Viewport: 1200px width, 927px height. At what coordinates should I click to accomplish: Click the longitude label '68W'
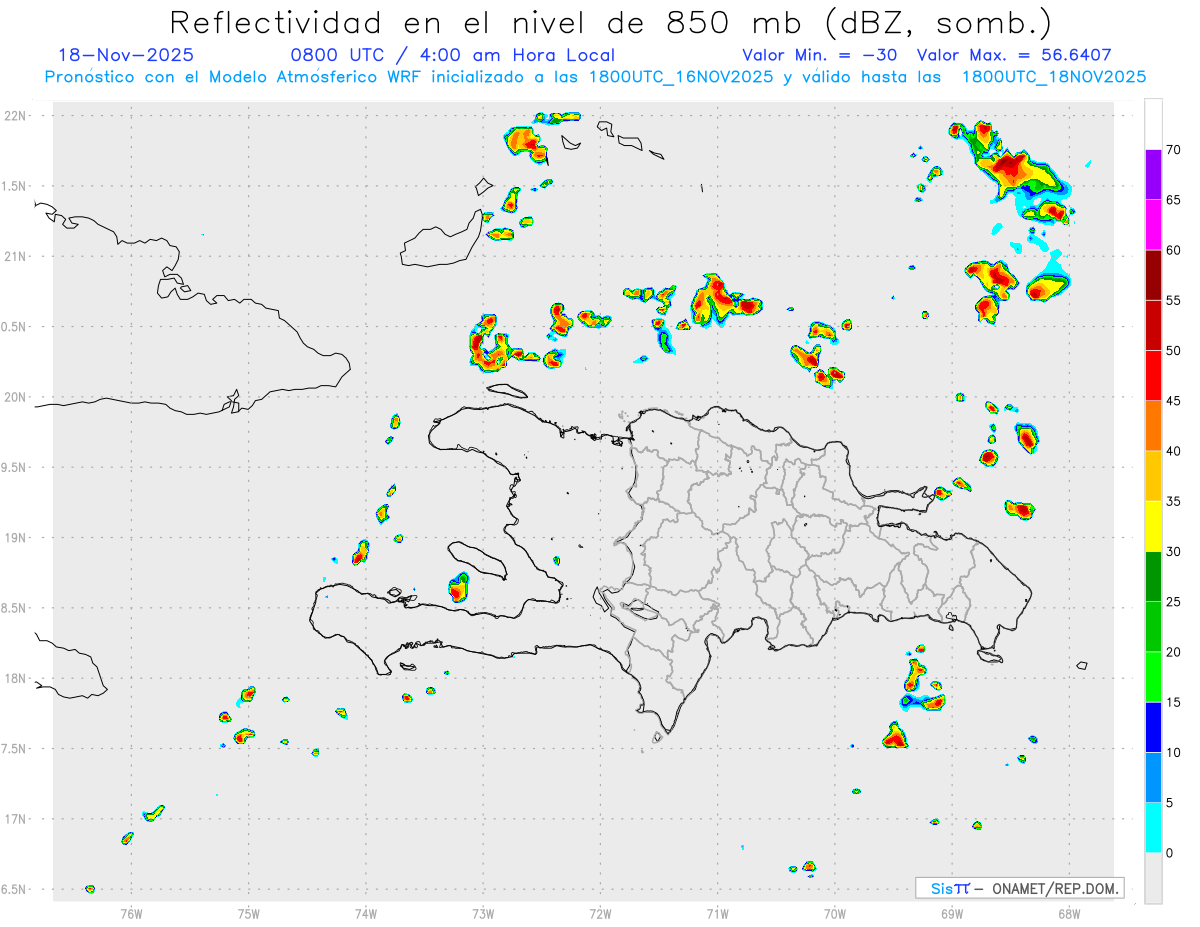[1068, 913]
